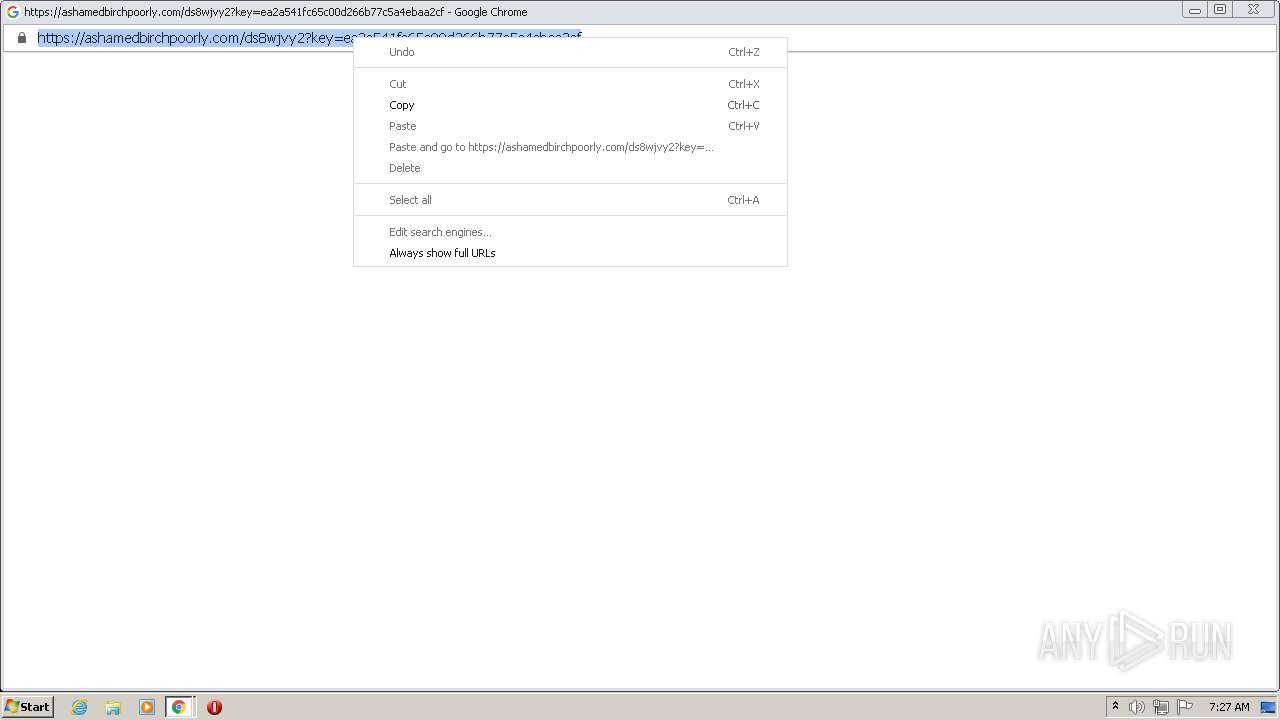Viewport: 1280px width, 720px height.
Task: Click the Show desktop button
Action: (1269, 707)
